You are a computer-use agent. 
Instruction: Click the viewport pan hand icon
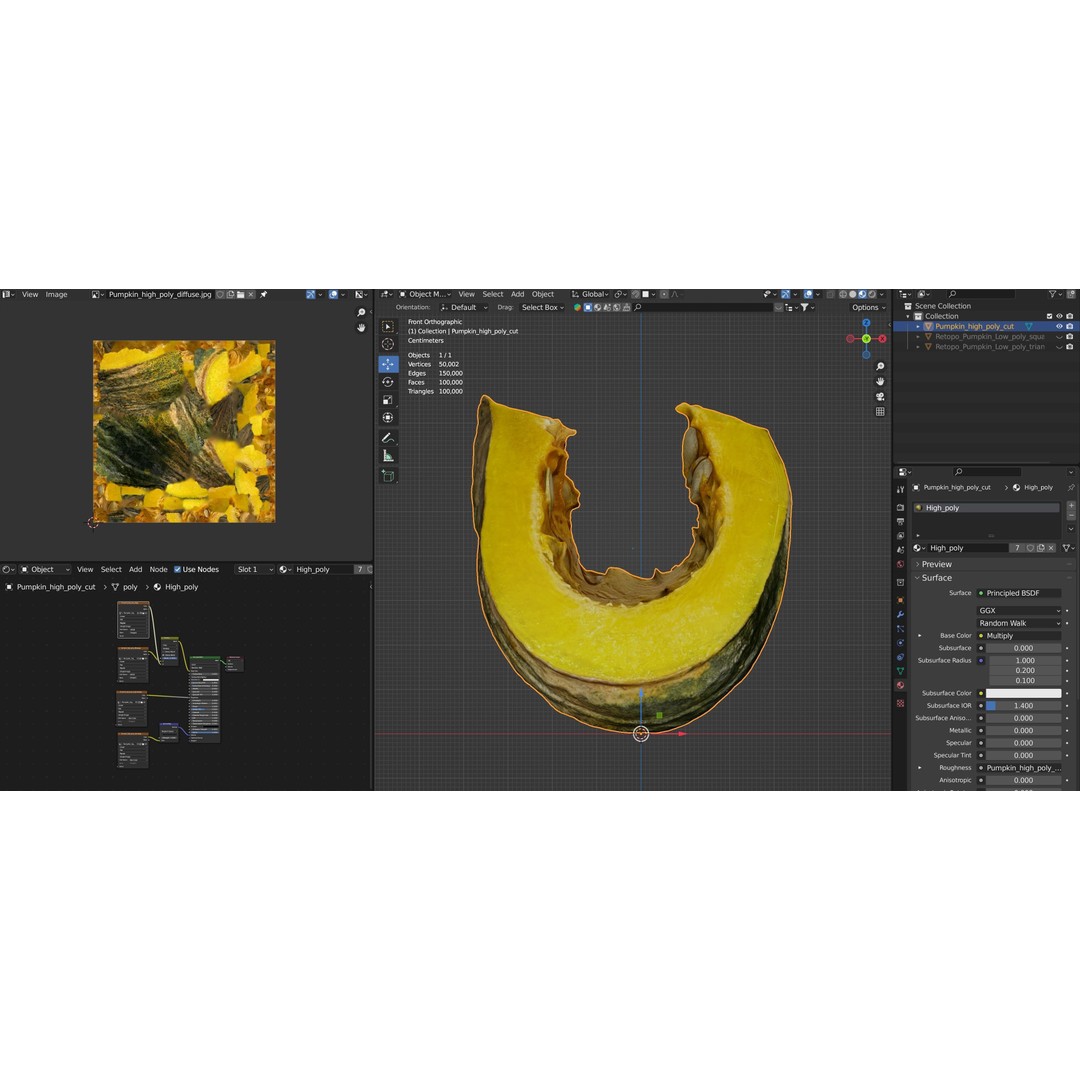[880, 382]
